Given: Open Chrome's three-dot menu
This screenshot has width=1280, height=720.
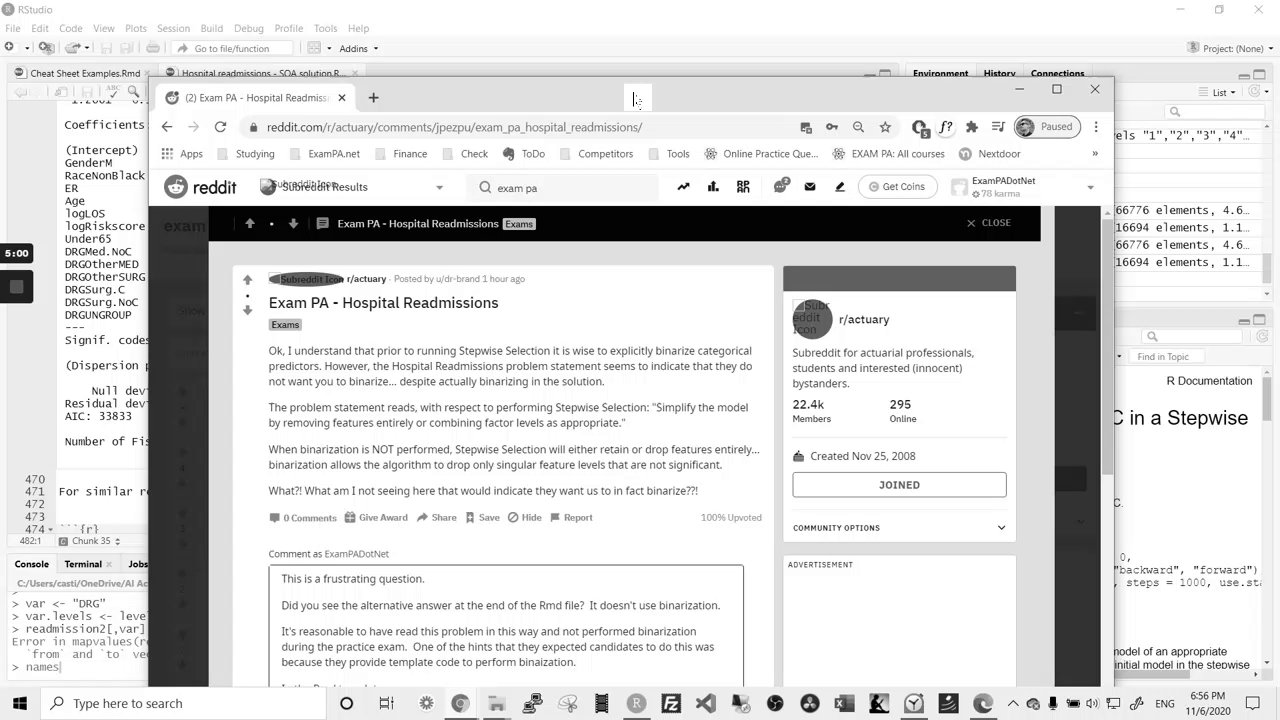Looking at the screenshot, I should (1096, 127).
